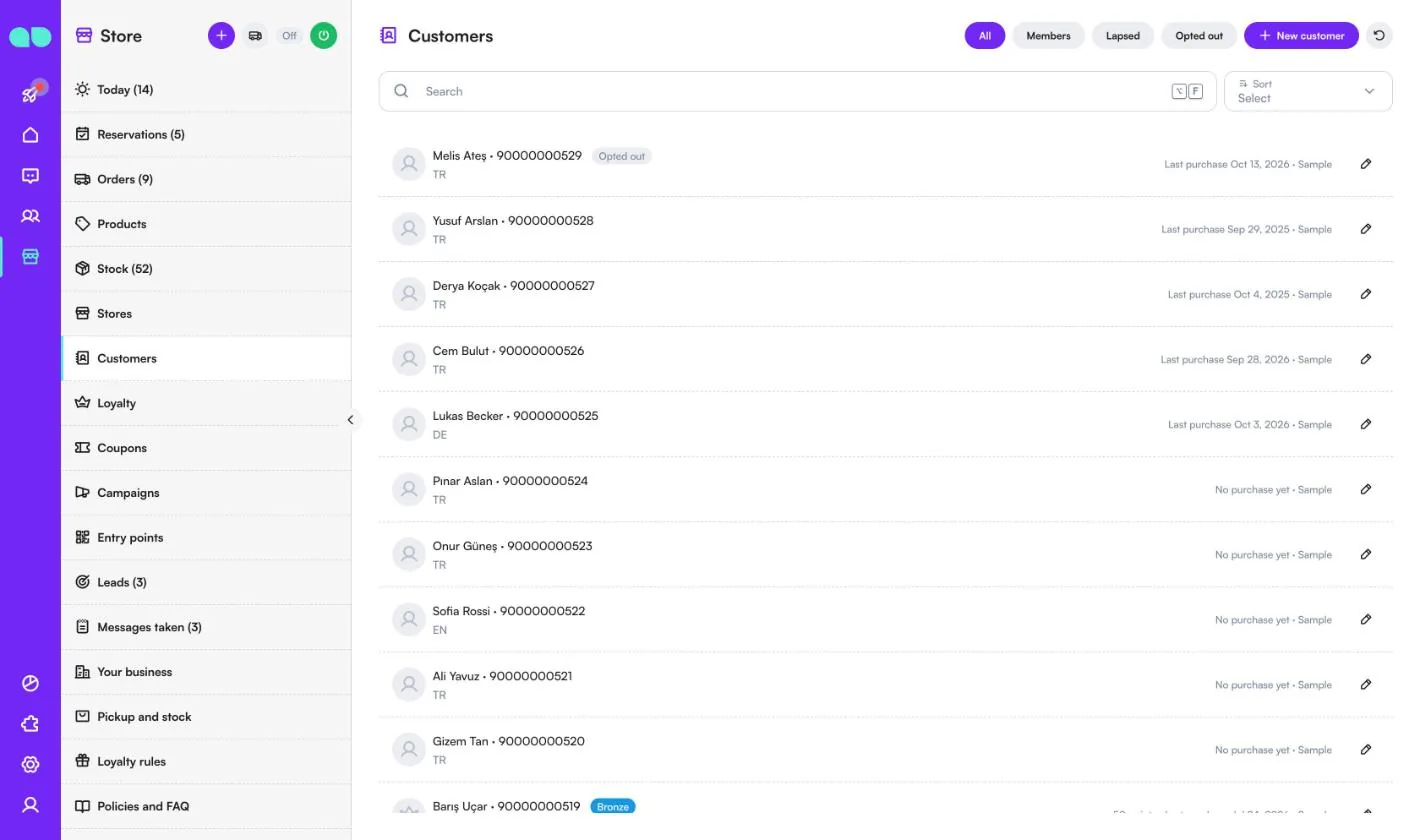Go to Loyalty section

206,403
